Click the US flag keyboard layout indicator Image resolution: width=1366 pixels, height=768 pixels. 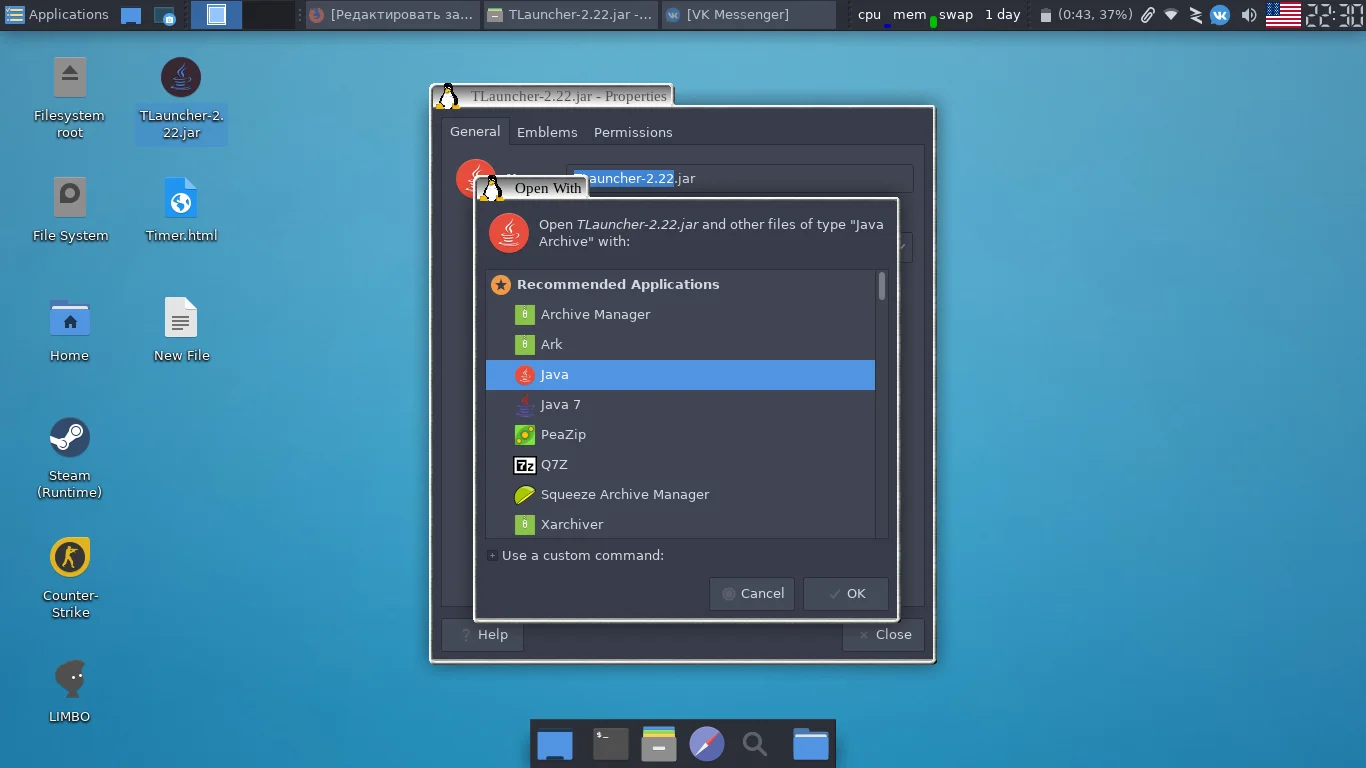(1283, 14)
